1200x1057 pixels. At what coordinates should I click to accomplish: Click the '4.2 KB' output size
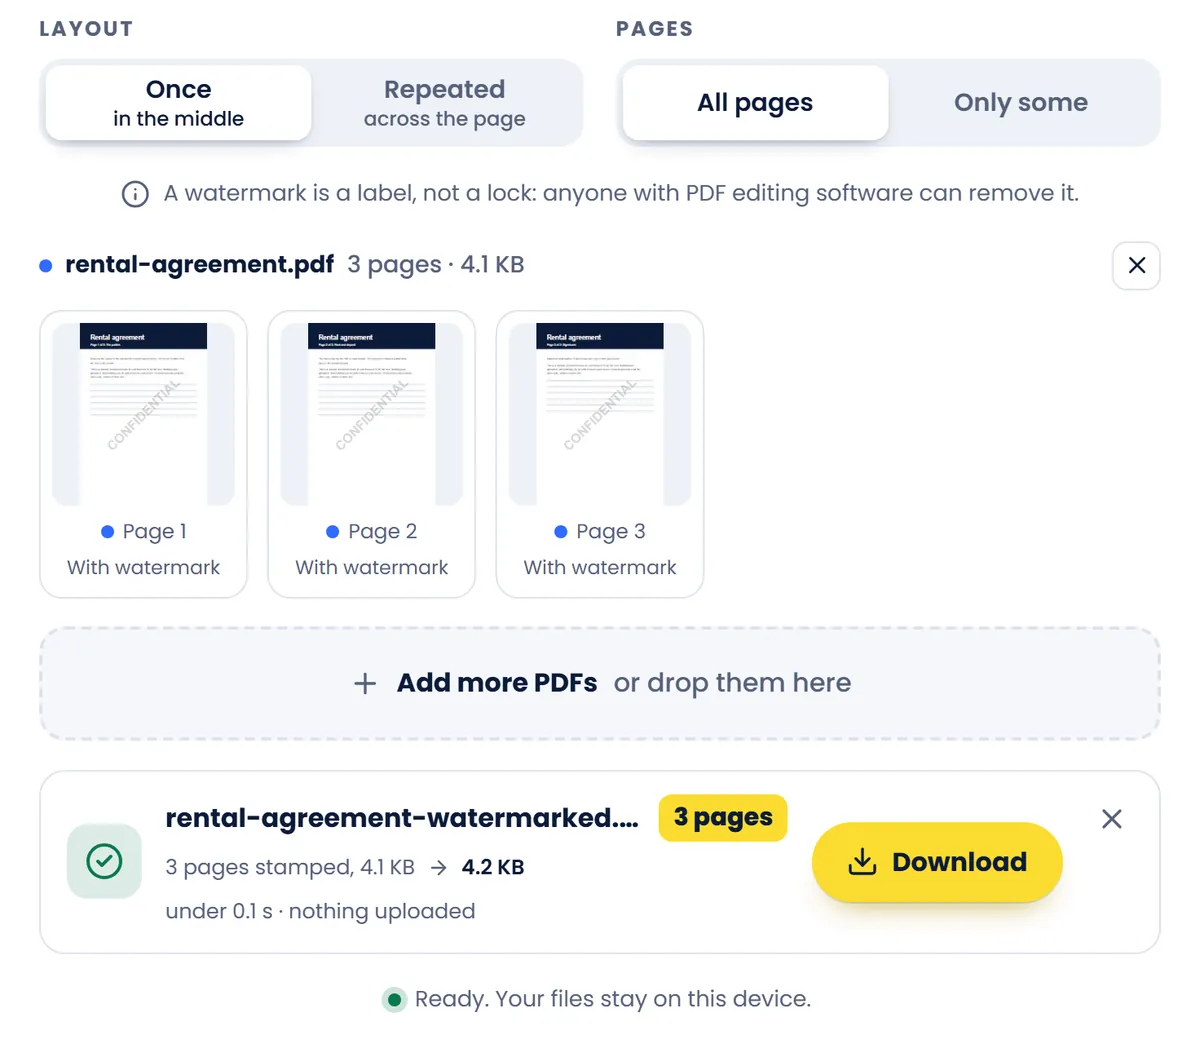[x=493, y=867]
